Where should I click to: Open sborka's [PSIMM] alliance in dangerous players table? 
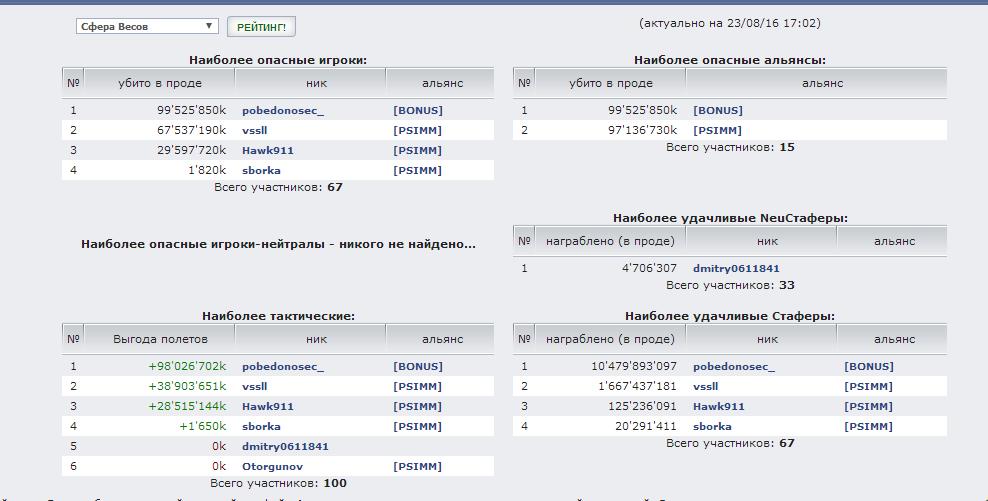click(417, 171)
